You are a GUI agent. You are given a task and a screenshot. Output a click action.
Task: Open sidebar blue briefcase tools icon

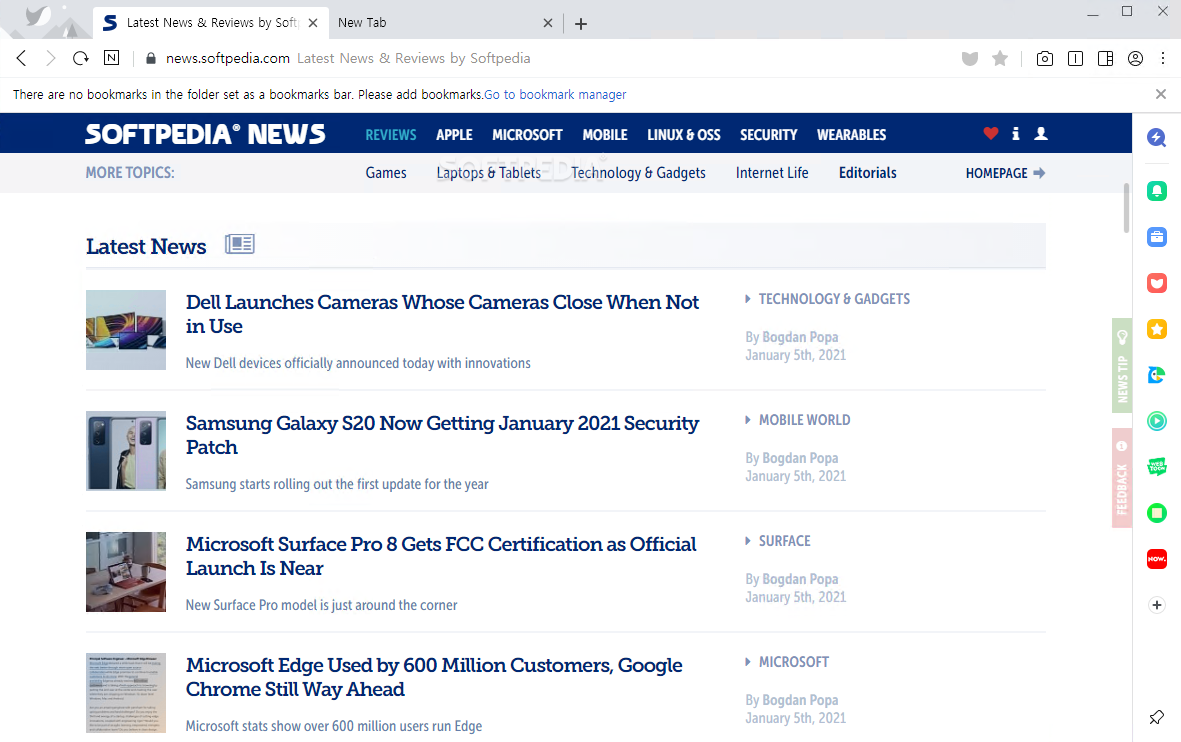[x=1157, y=237]
